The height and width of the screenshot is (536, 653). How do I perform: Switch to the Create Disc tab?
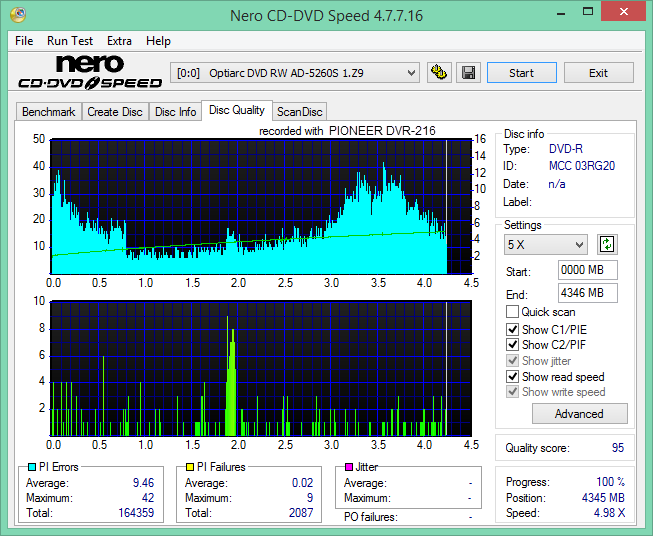point(115,112)
